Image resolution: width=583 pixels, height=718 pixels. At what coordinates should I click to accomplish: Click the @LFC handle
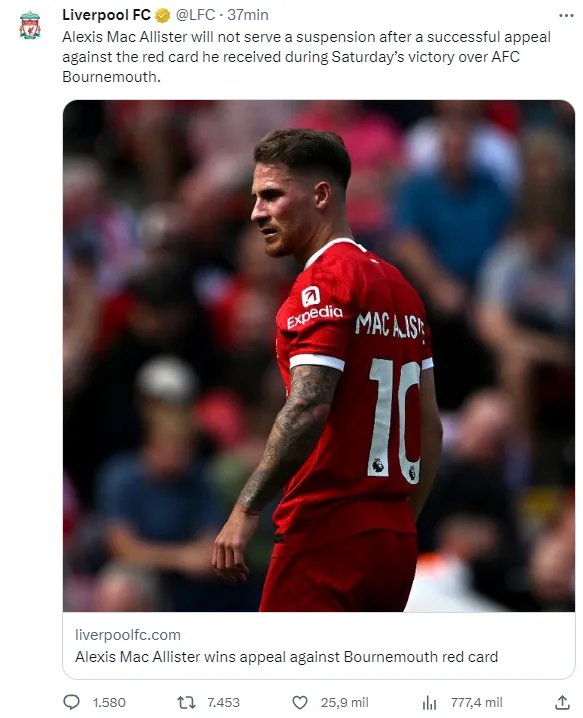[196, 15]
